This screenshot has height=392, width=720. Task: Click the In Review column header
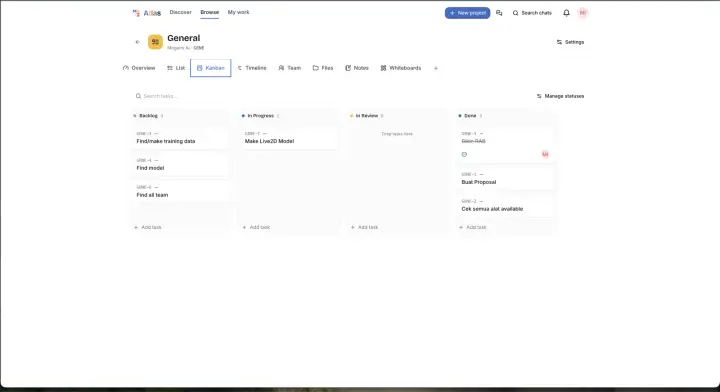367,116
